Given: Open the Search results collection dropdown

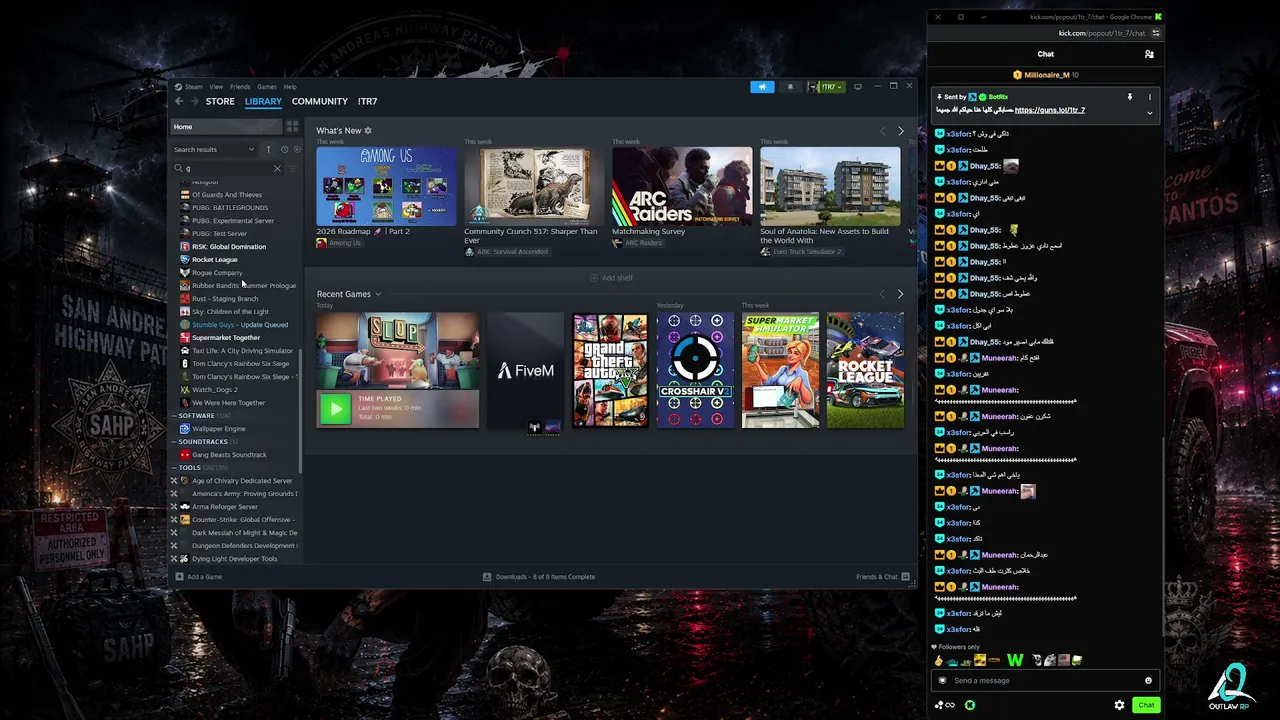Looking at the screenshot, I should pos(214,149).
